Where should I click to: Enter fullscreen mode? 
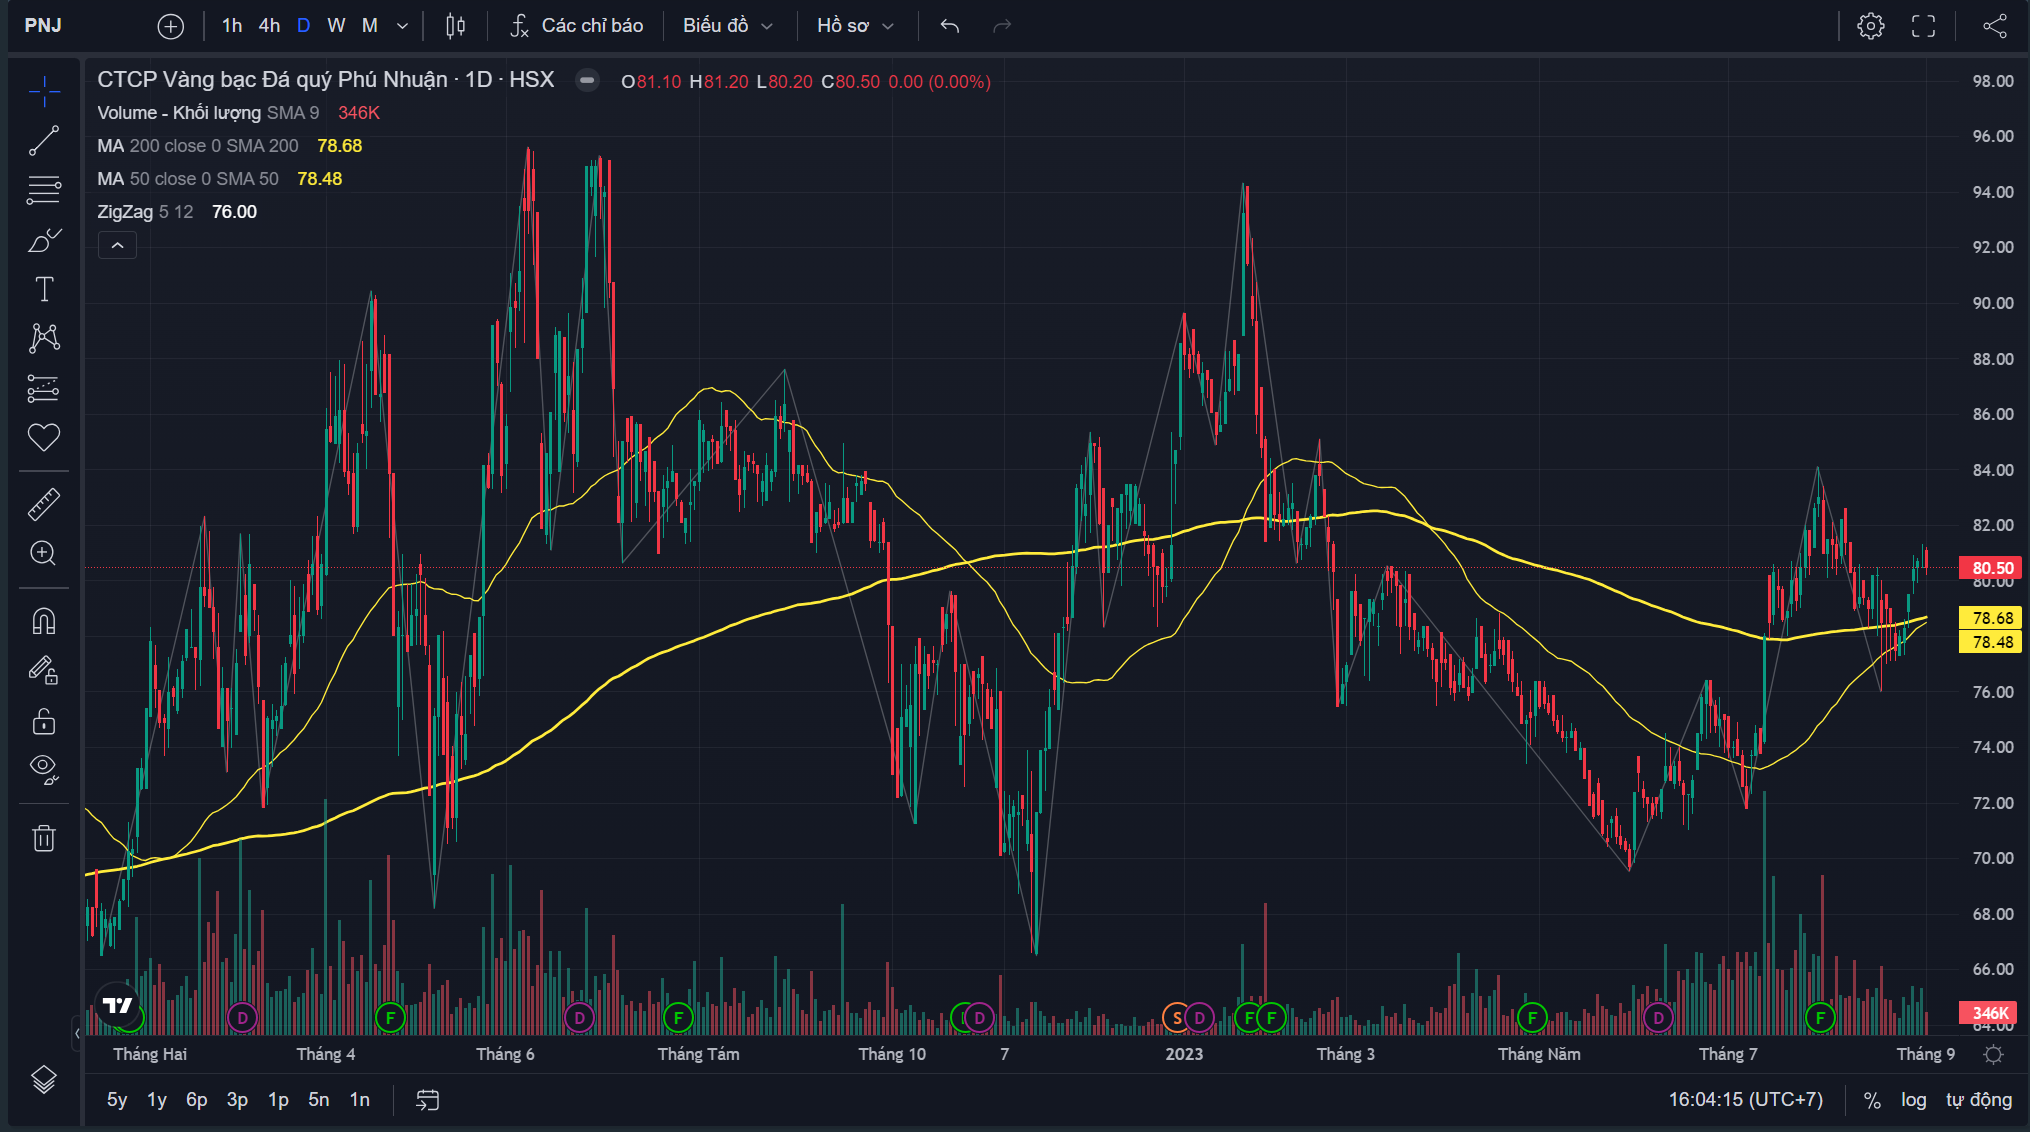click(x=1923, y=26)
